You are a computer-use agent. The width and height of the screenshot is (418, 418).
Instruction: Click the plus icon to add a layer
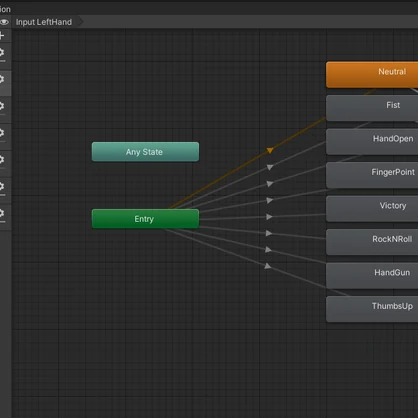click(x=2, y=36)
